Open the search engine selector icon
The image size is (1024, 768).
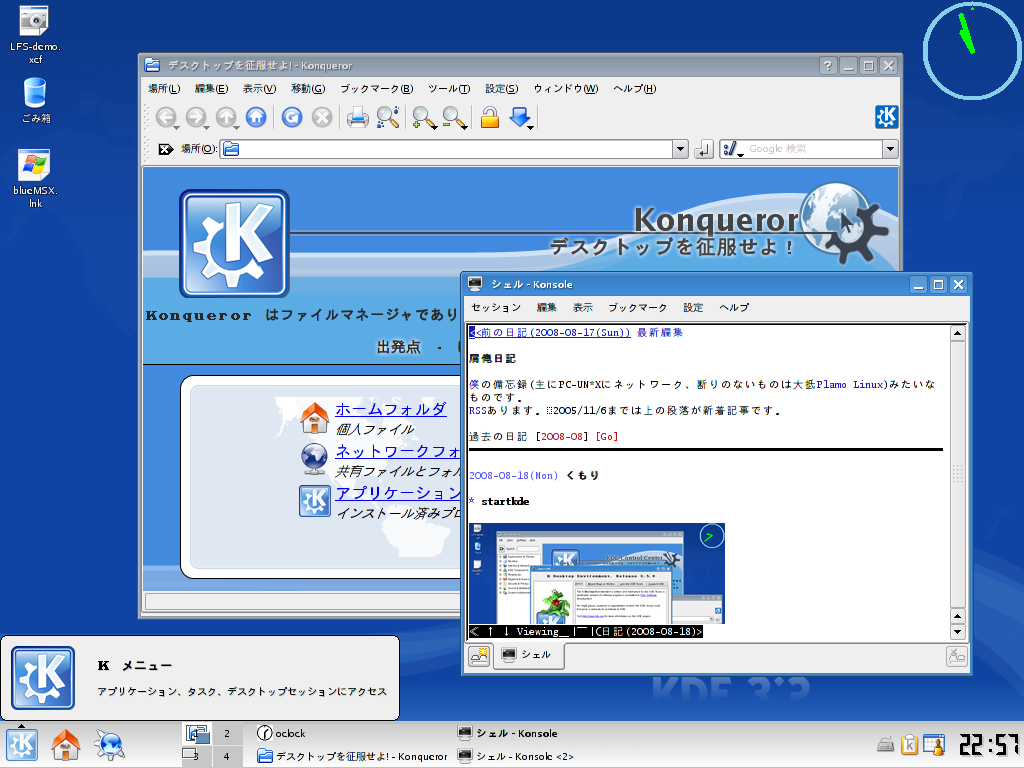coord(733,150)
